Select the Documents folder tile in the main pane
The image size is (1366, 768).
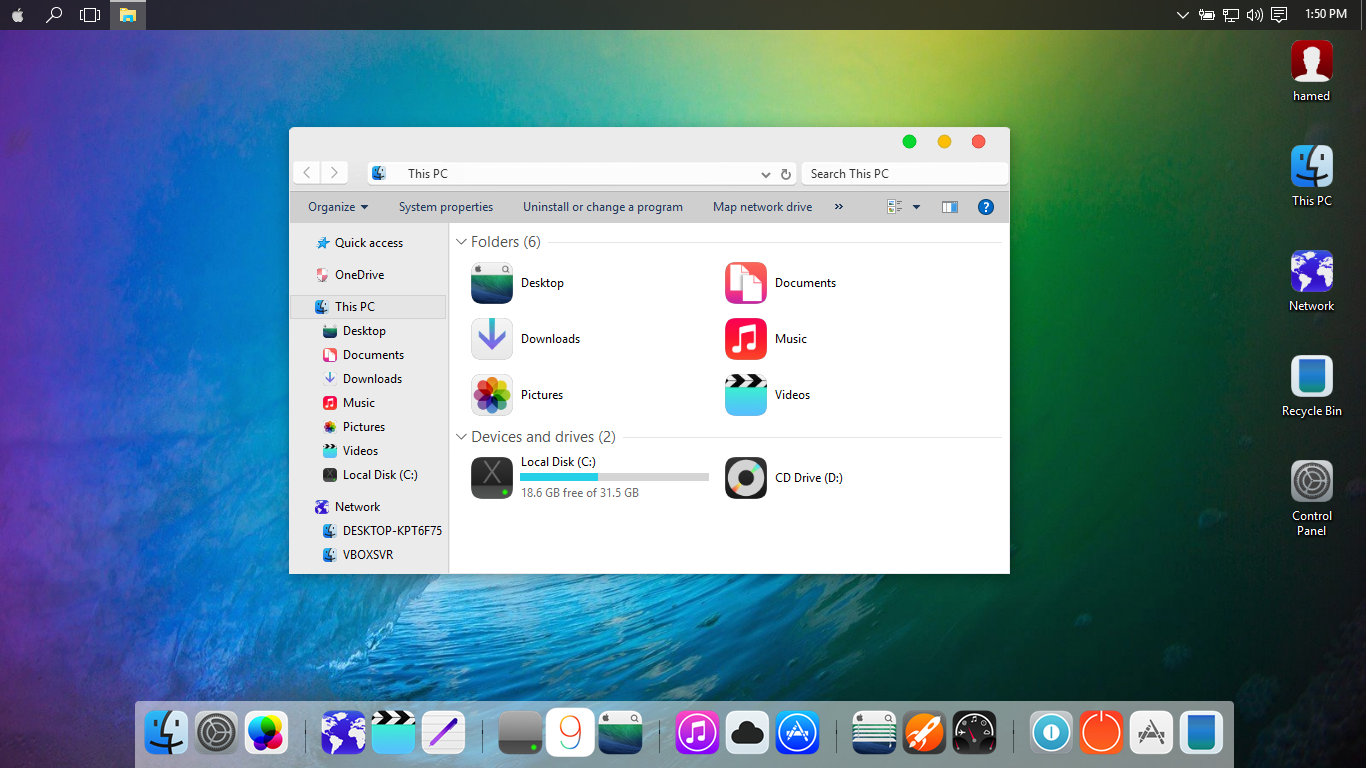[x=782, y=283]
